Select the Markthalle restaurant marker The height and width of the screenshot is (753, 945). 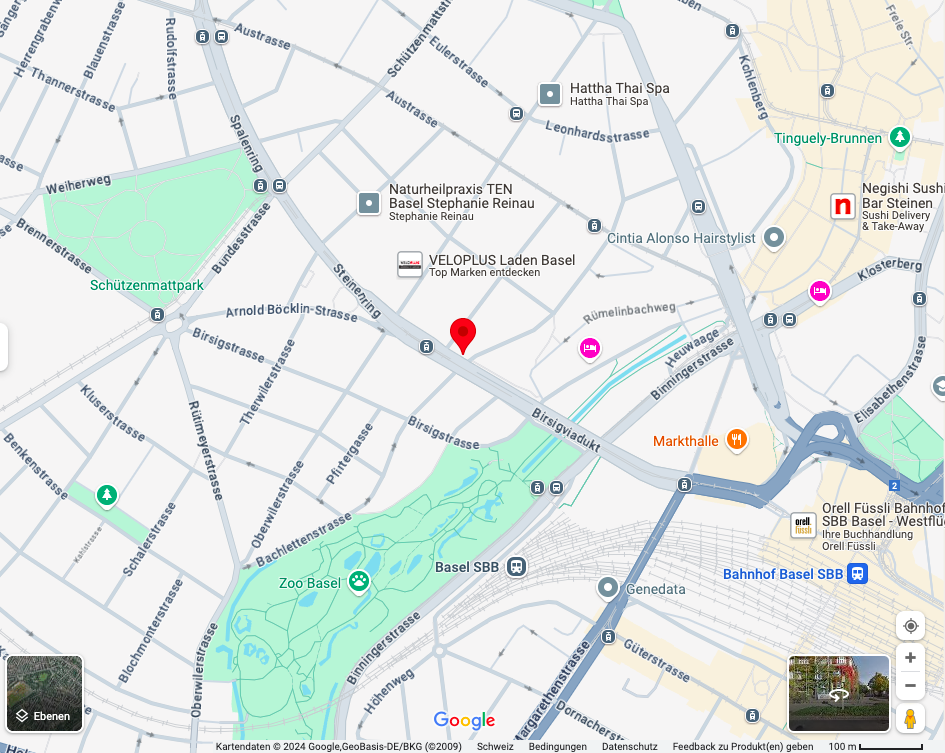click(x=736, y=440)
